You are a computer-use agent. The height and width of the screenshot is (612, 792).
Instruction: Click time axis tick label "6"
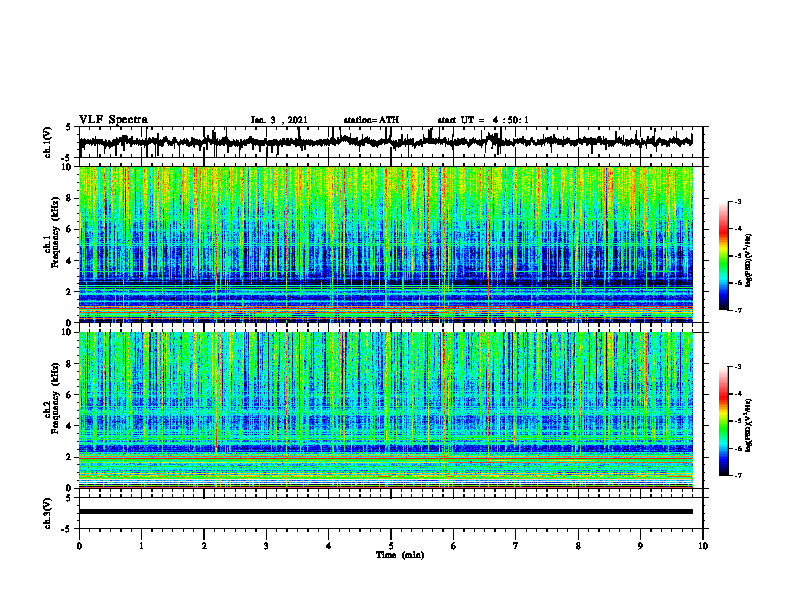[454, 546]
